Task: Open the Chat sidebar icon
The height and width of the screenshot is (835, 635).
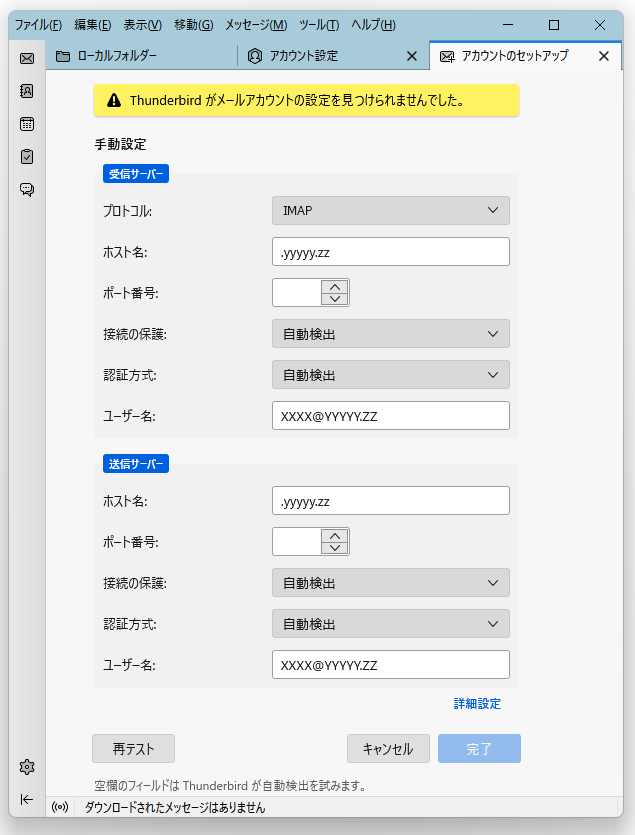Action: pyautogui.click(x=27, y=190)
